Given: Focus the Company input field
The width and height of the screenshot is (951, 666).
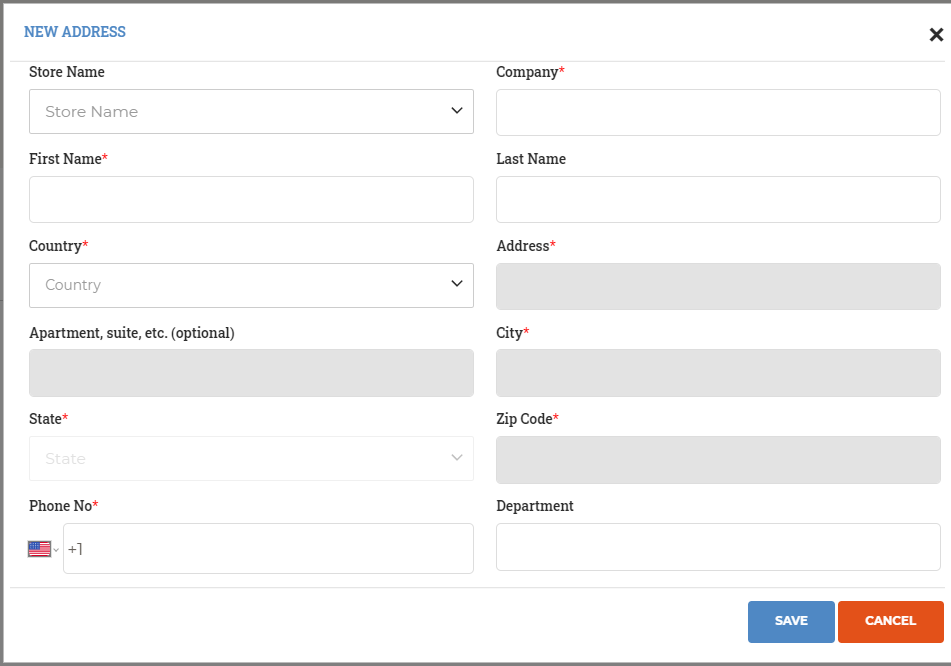Looking at the screenshot, I should [718, 112].
